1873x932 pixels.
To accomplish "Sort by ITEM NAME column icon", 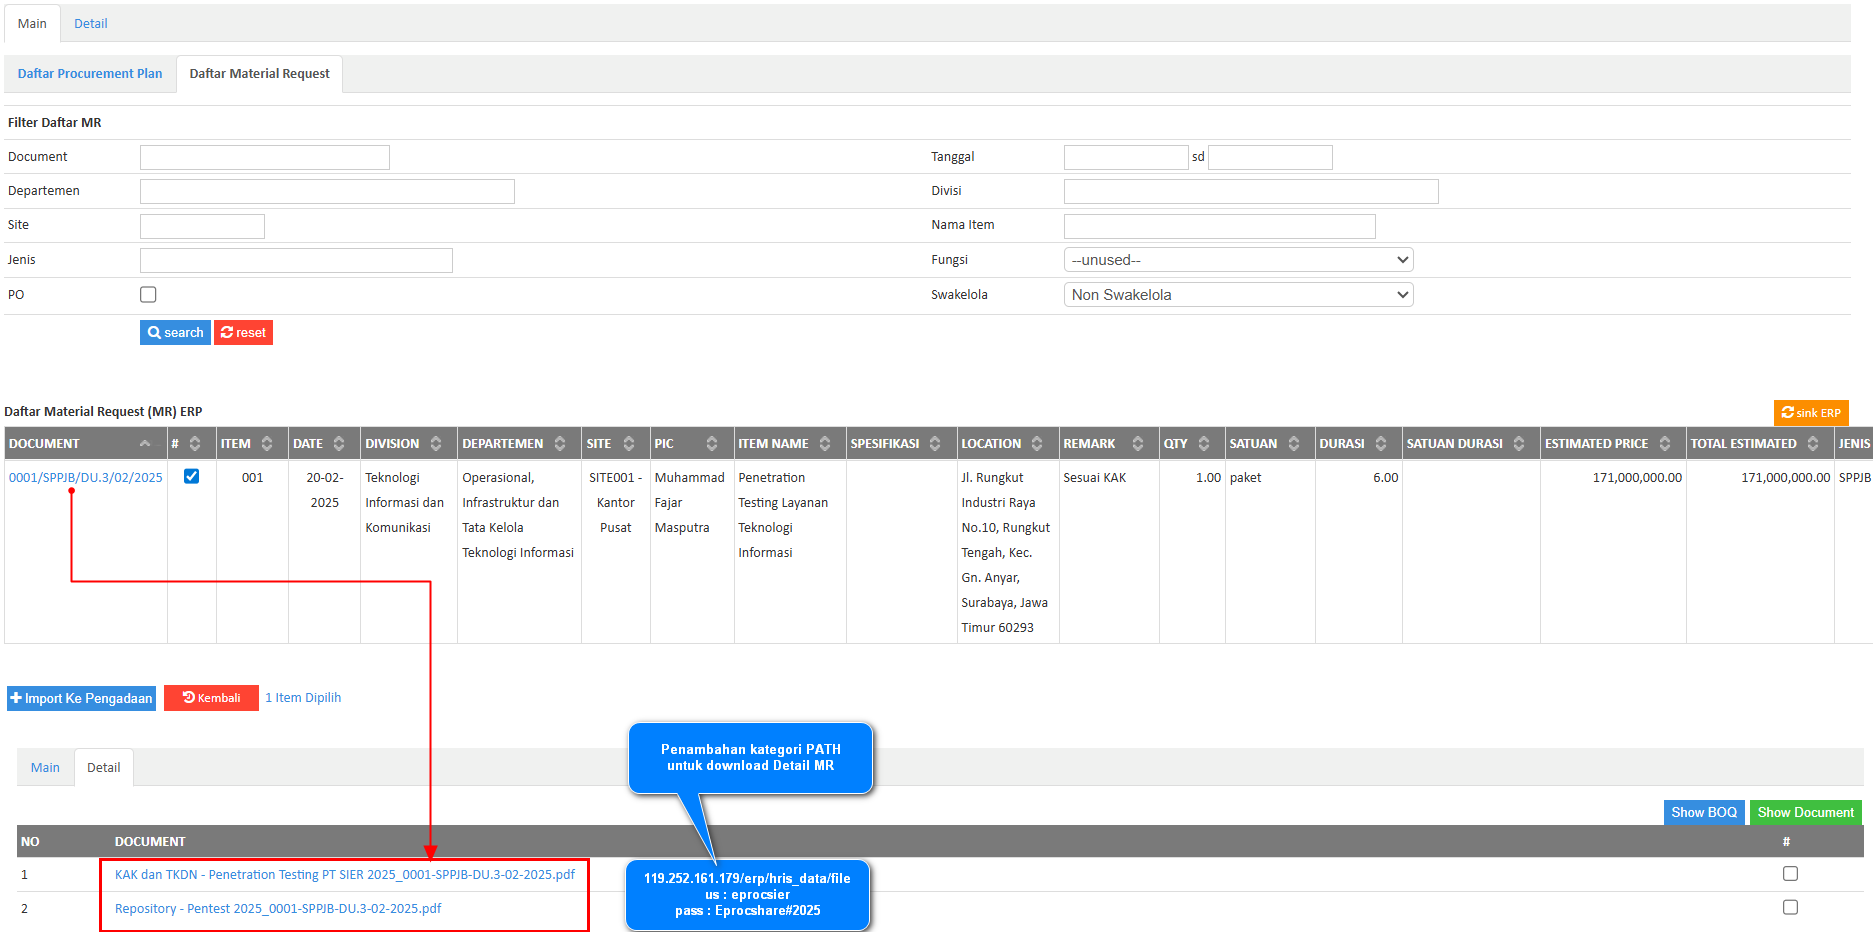I will (x=825, y=444).
